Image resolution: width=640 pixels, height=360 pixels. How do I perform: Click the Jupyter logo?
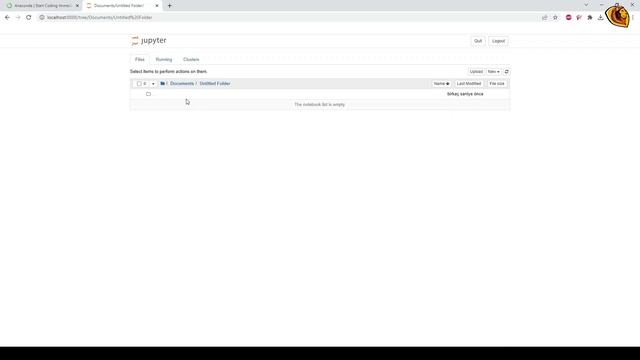coord(149,40)
